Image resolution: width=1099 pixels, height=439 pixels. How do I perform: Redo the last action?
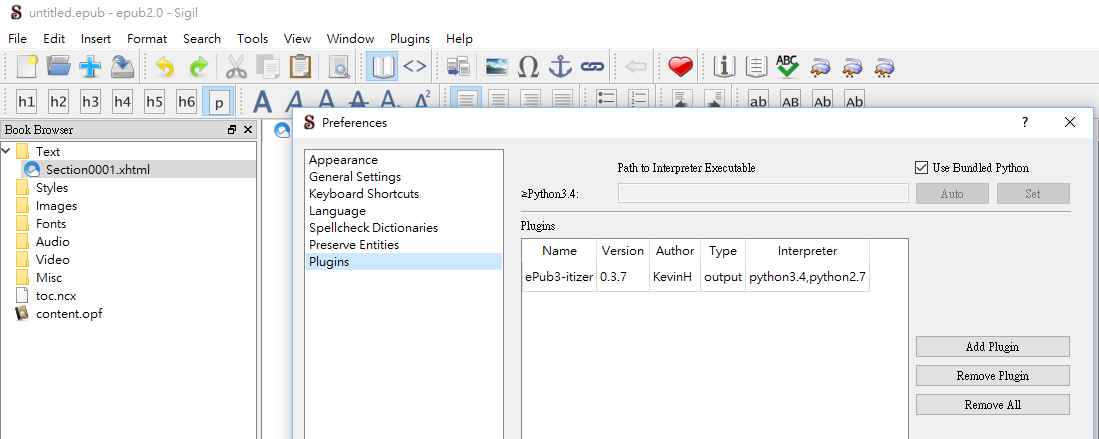click(x=199, y=67)
